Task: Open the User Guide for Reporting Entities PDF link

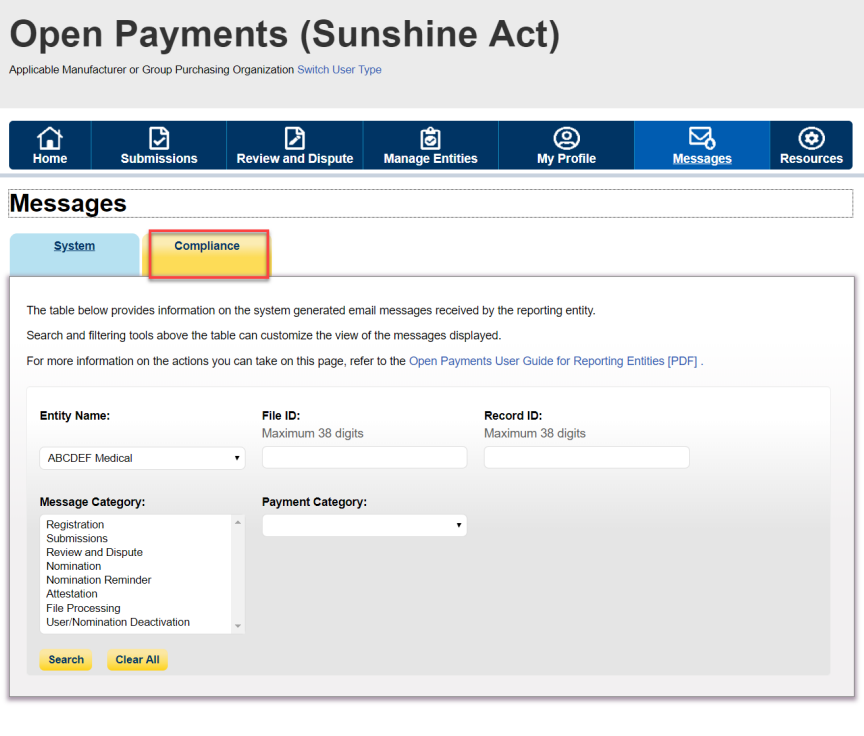Action: (553, 361)
